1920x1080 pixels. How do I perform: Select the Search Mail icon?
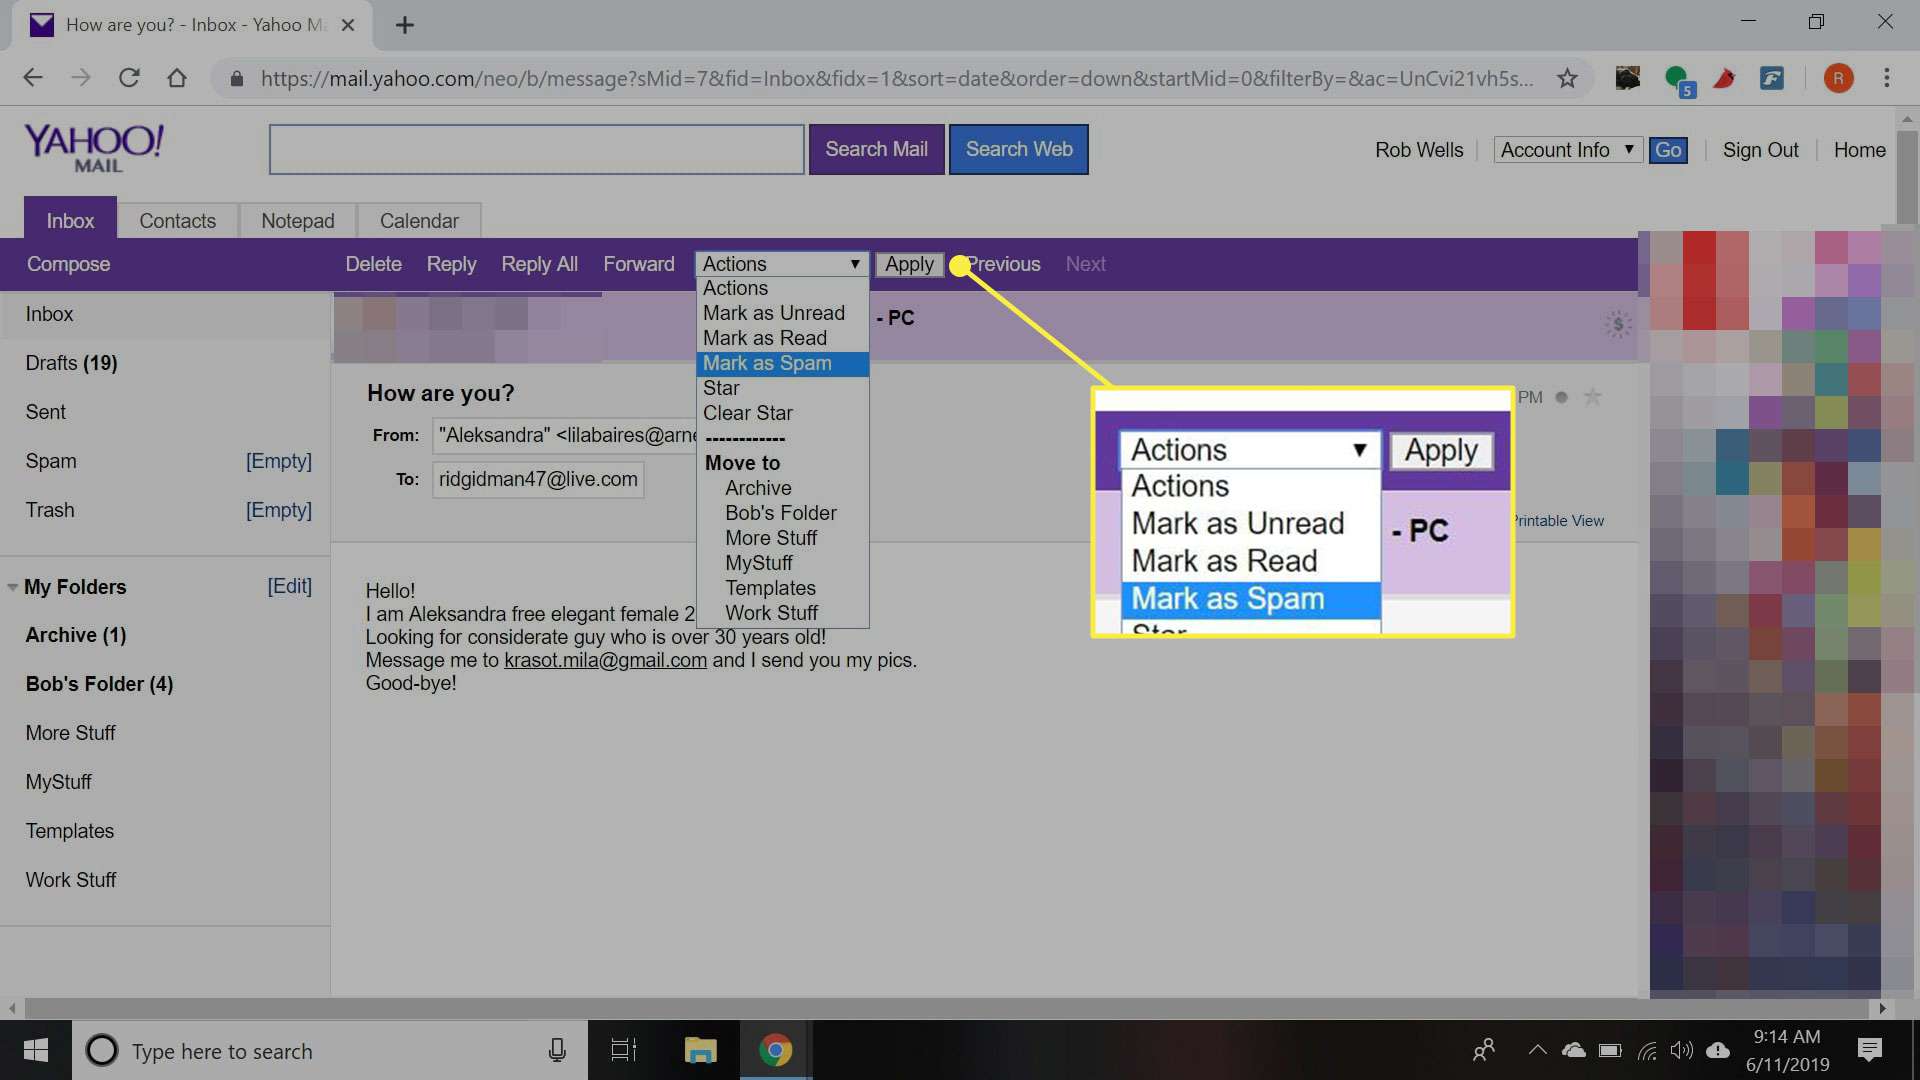click(877, 148)
